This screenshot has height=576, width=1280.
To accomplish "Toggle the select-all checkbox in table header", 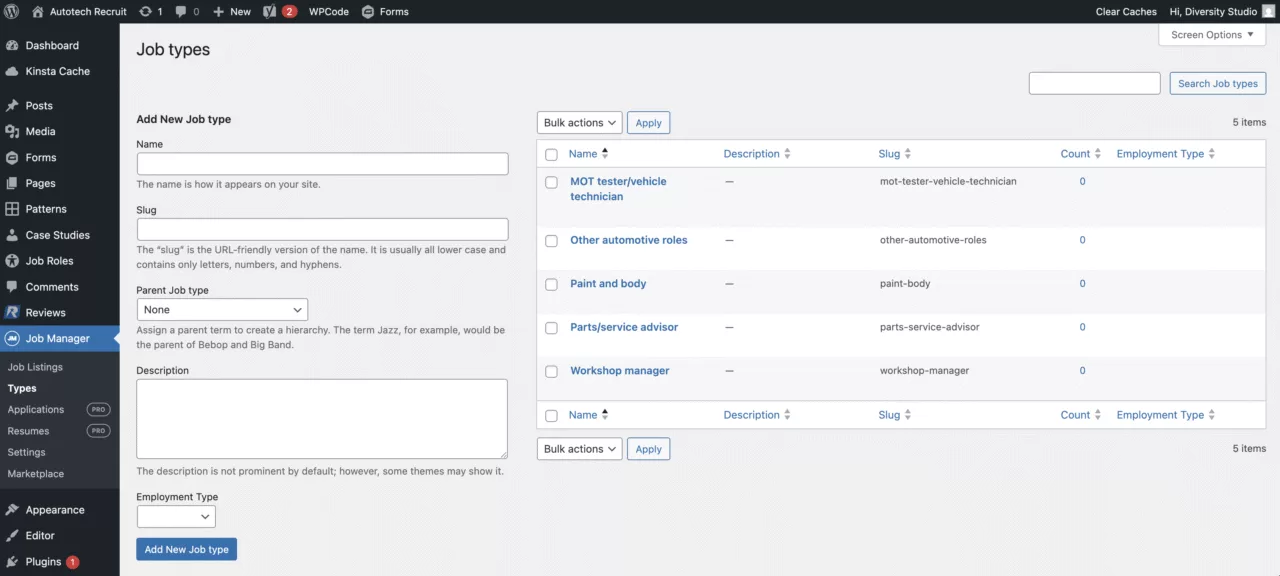I will (551, 155).
